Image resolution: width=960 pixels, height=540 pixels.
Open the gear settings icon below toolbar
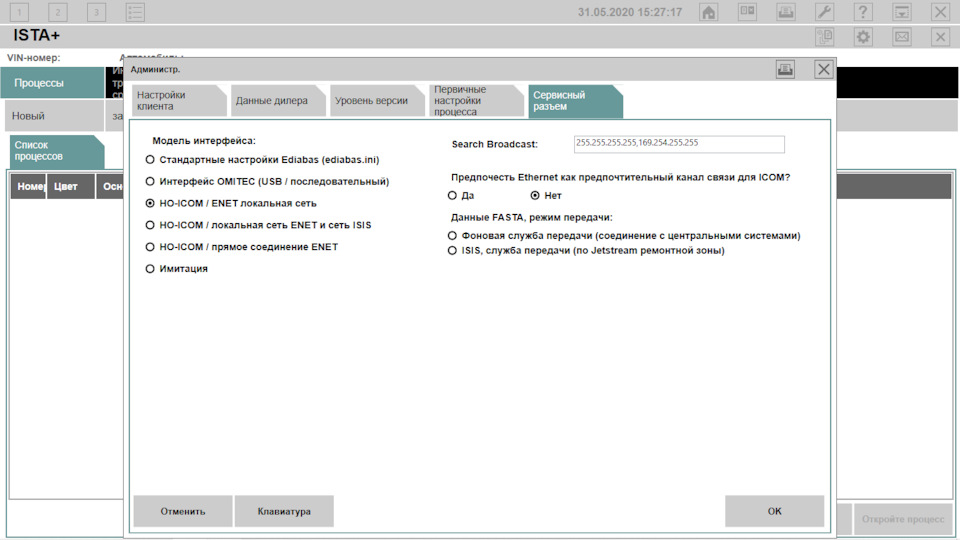tap(863, 37)
